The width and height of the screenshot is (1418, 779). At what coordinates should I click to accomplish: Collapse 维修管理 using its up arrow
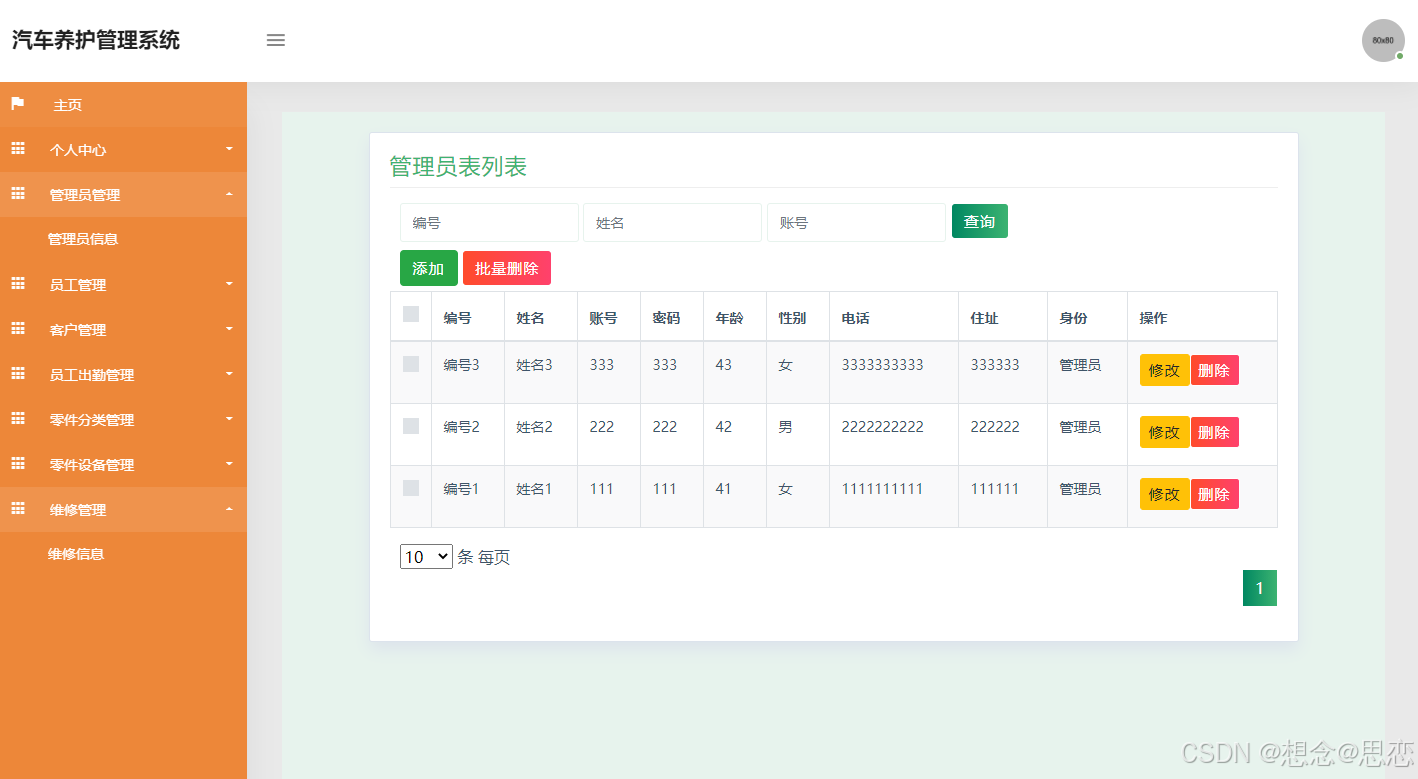tap(229, 509)
